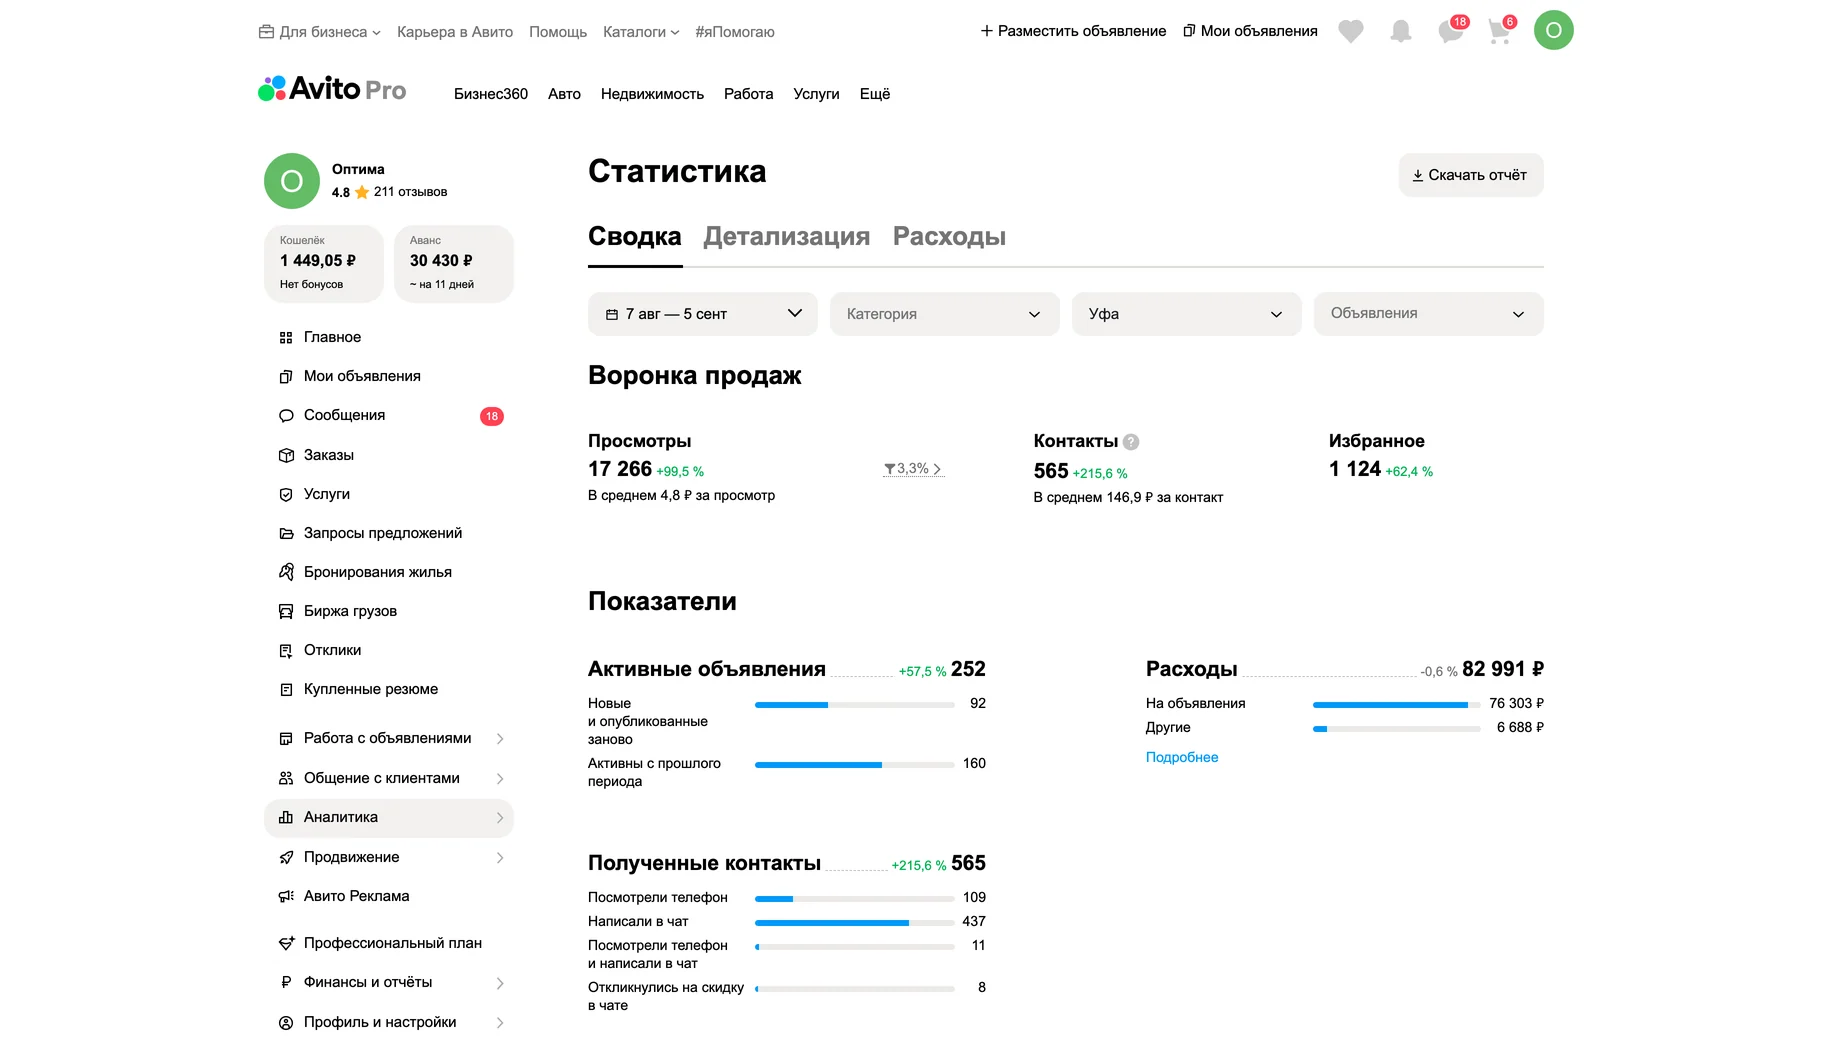1832x1040 pixels.
Task: Click the 3,3% conversion funnel link
Action: [x=913, y=469]
